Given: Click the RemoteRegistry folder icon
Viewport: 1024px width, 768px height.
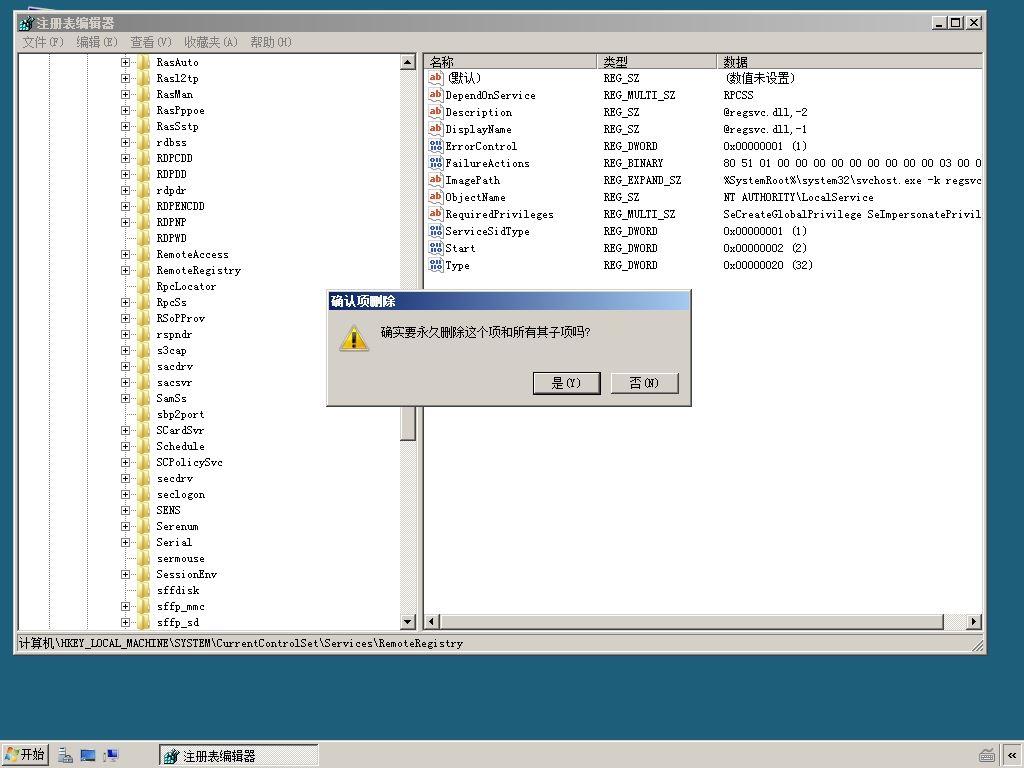Looking at the screenshot, I should click(144, 270).
